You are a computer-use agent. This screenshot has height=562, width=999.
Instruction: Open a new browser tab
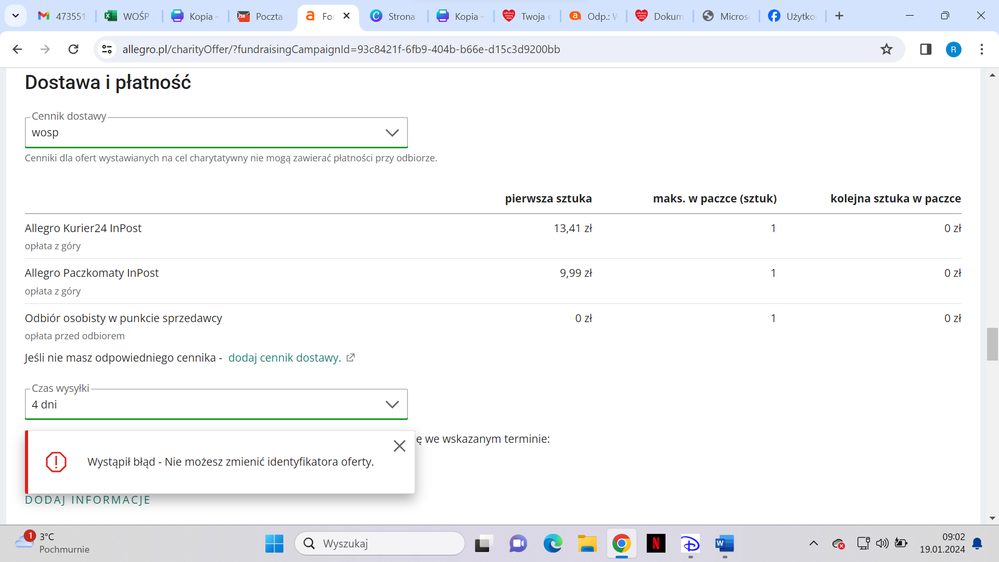839,16
